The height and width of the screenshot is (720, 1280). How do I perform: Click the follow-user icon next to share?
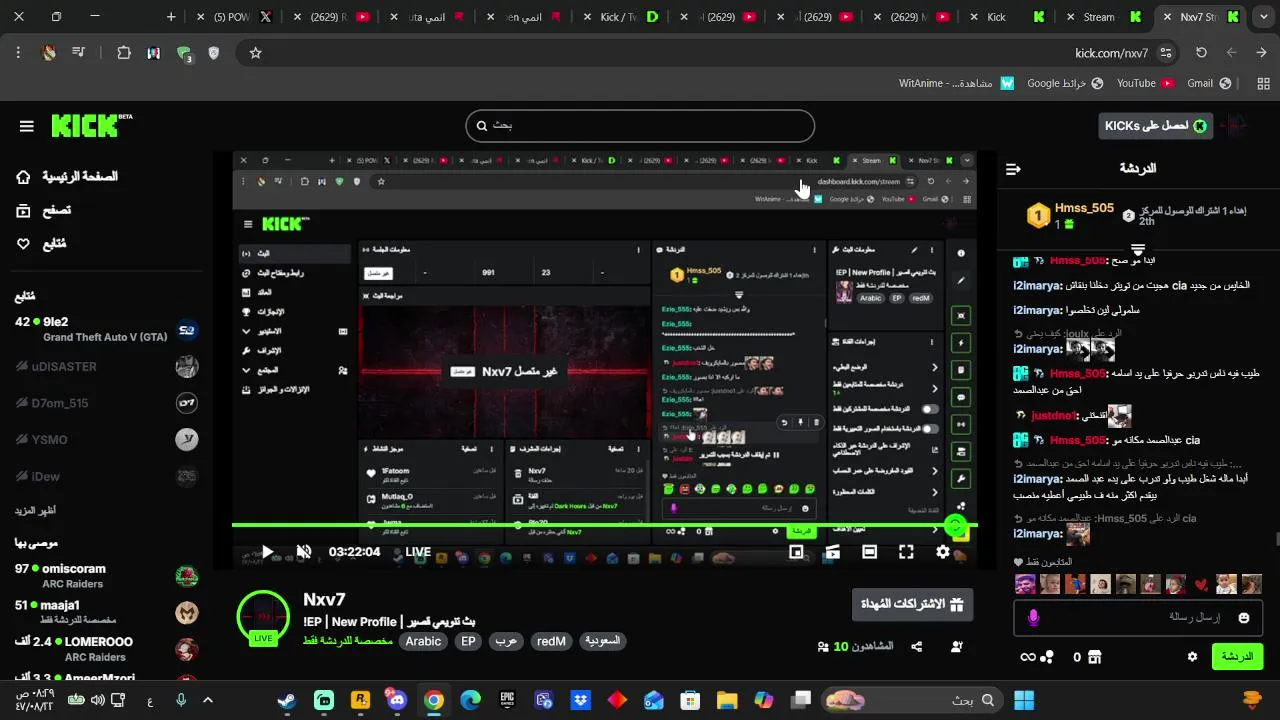tap(957, 647)
